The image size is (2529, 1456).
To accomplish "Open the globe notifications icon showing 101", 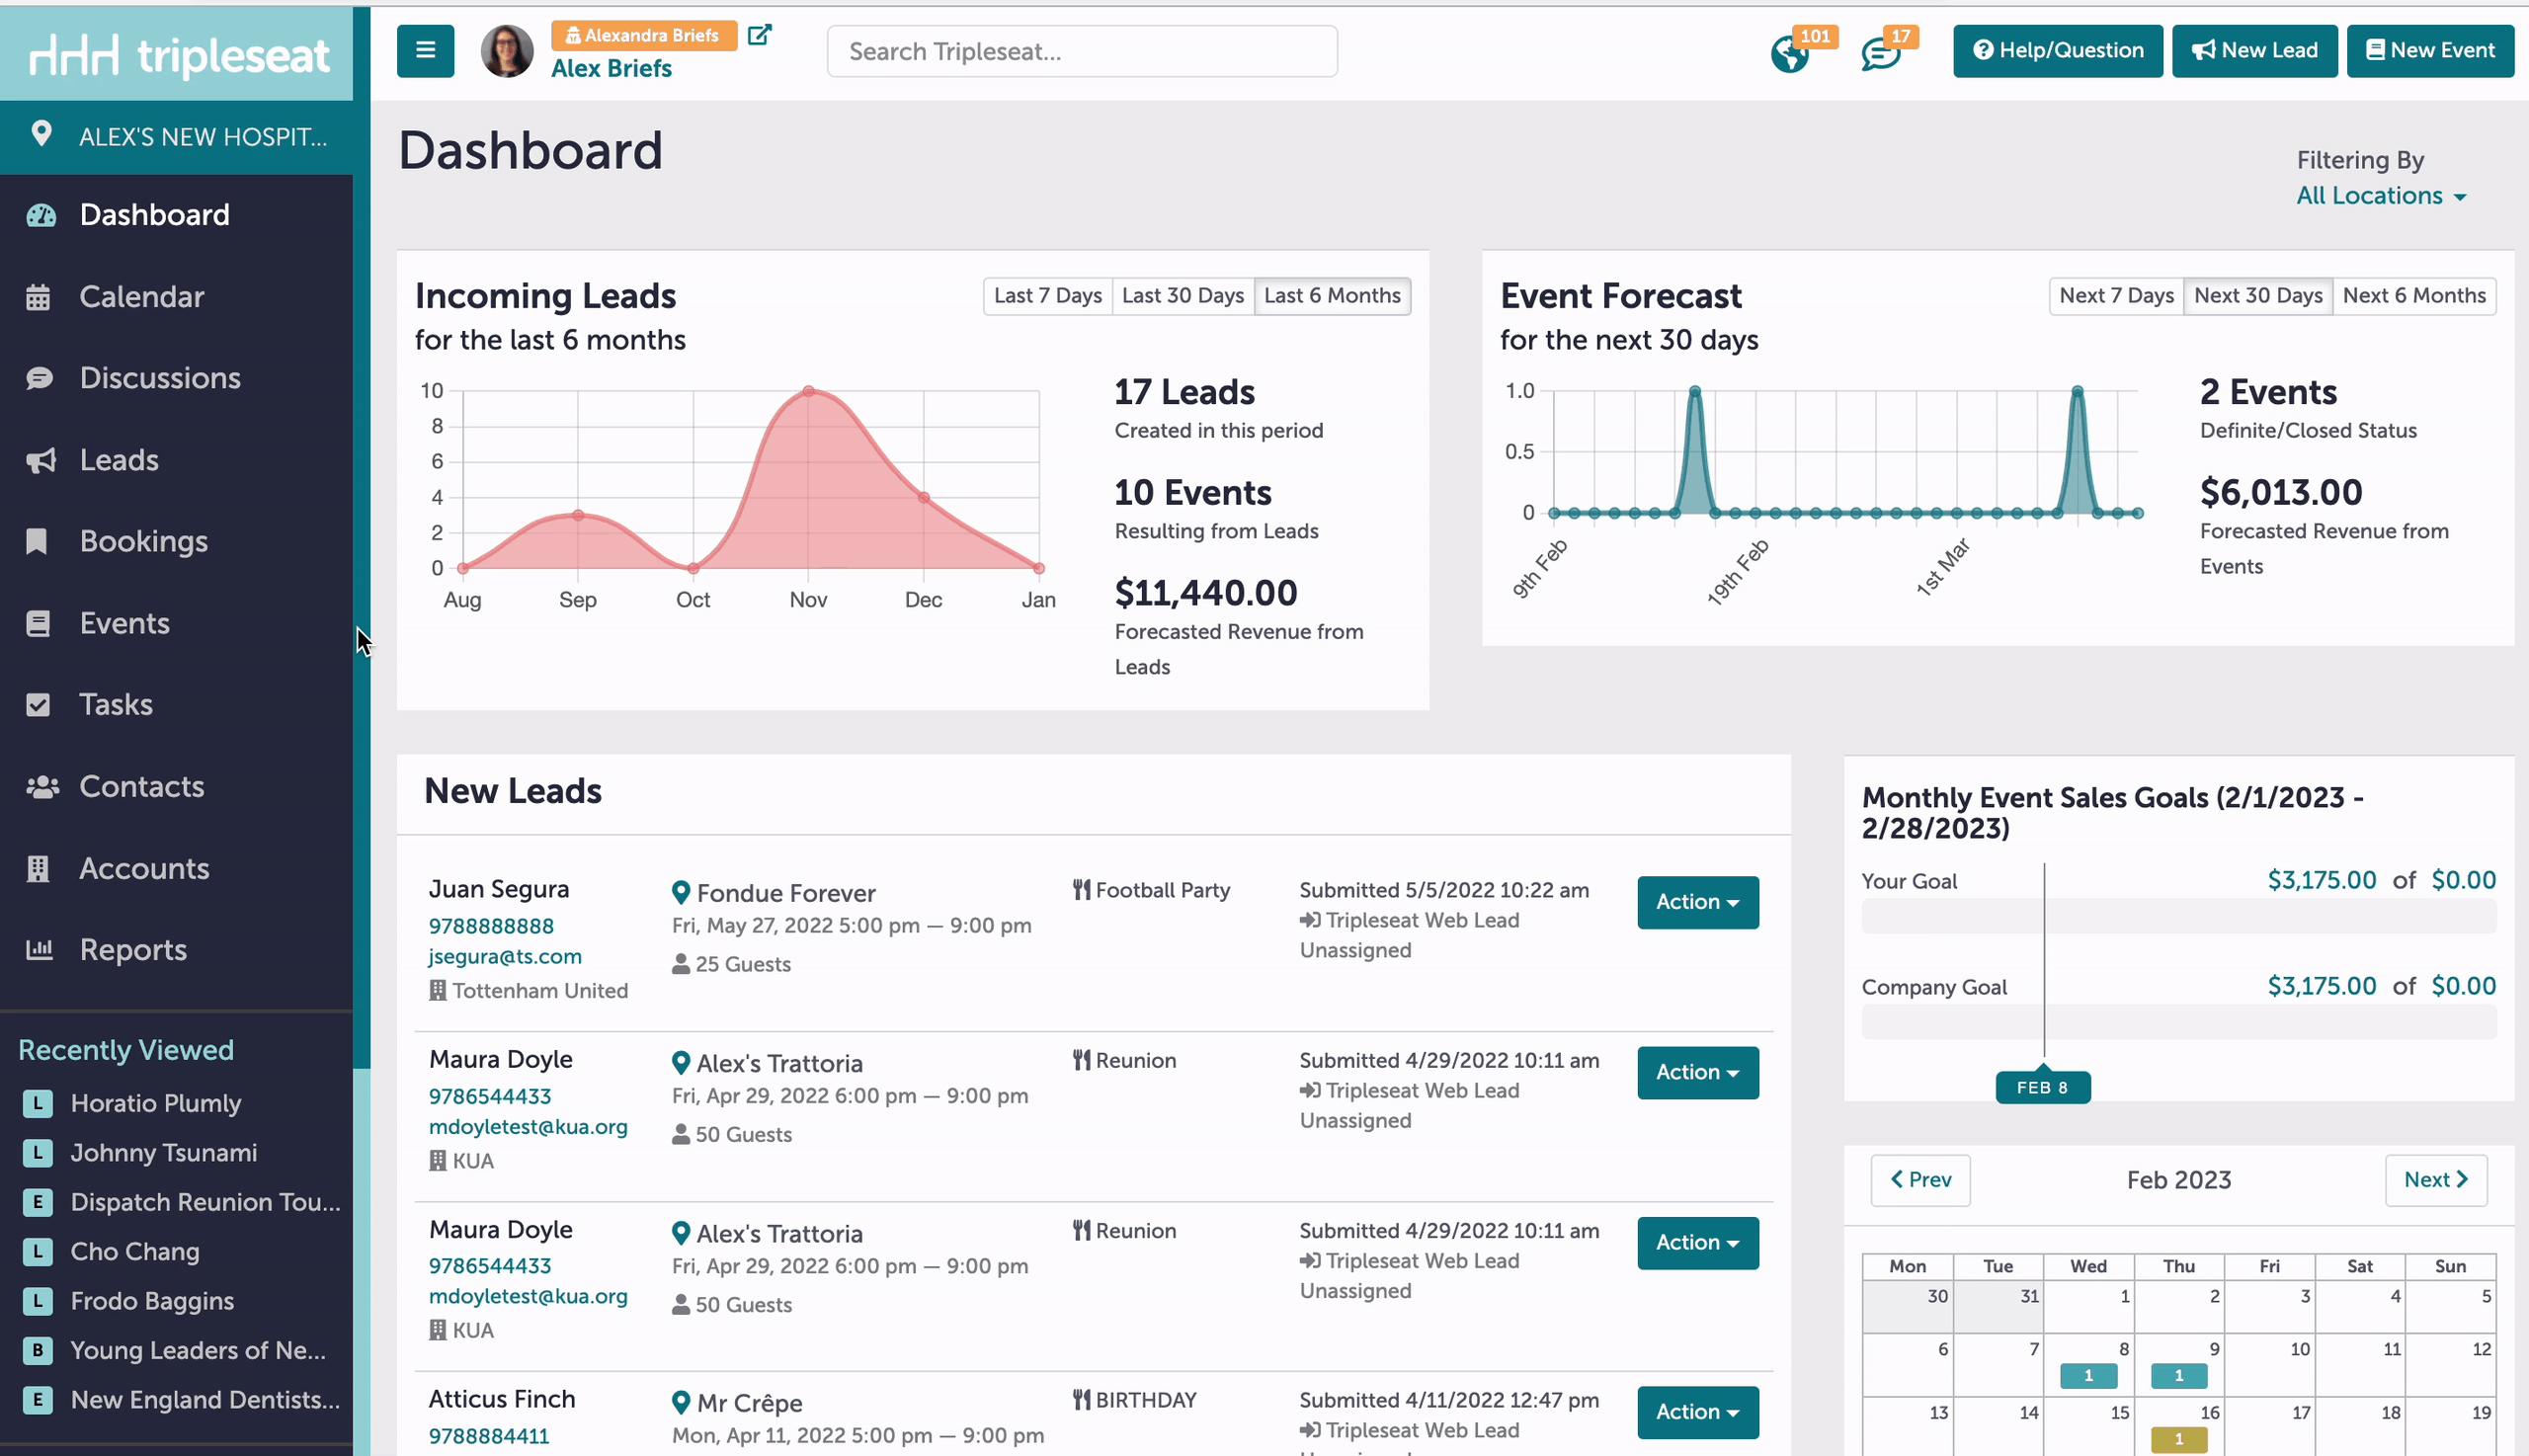I will coord(1789,53).
